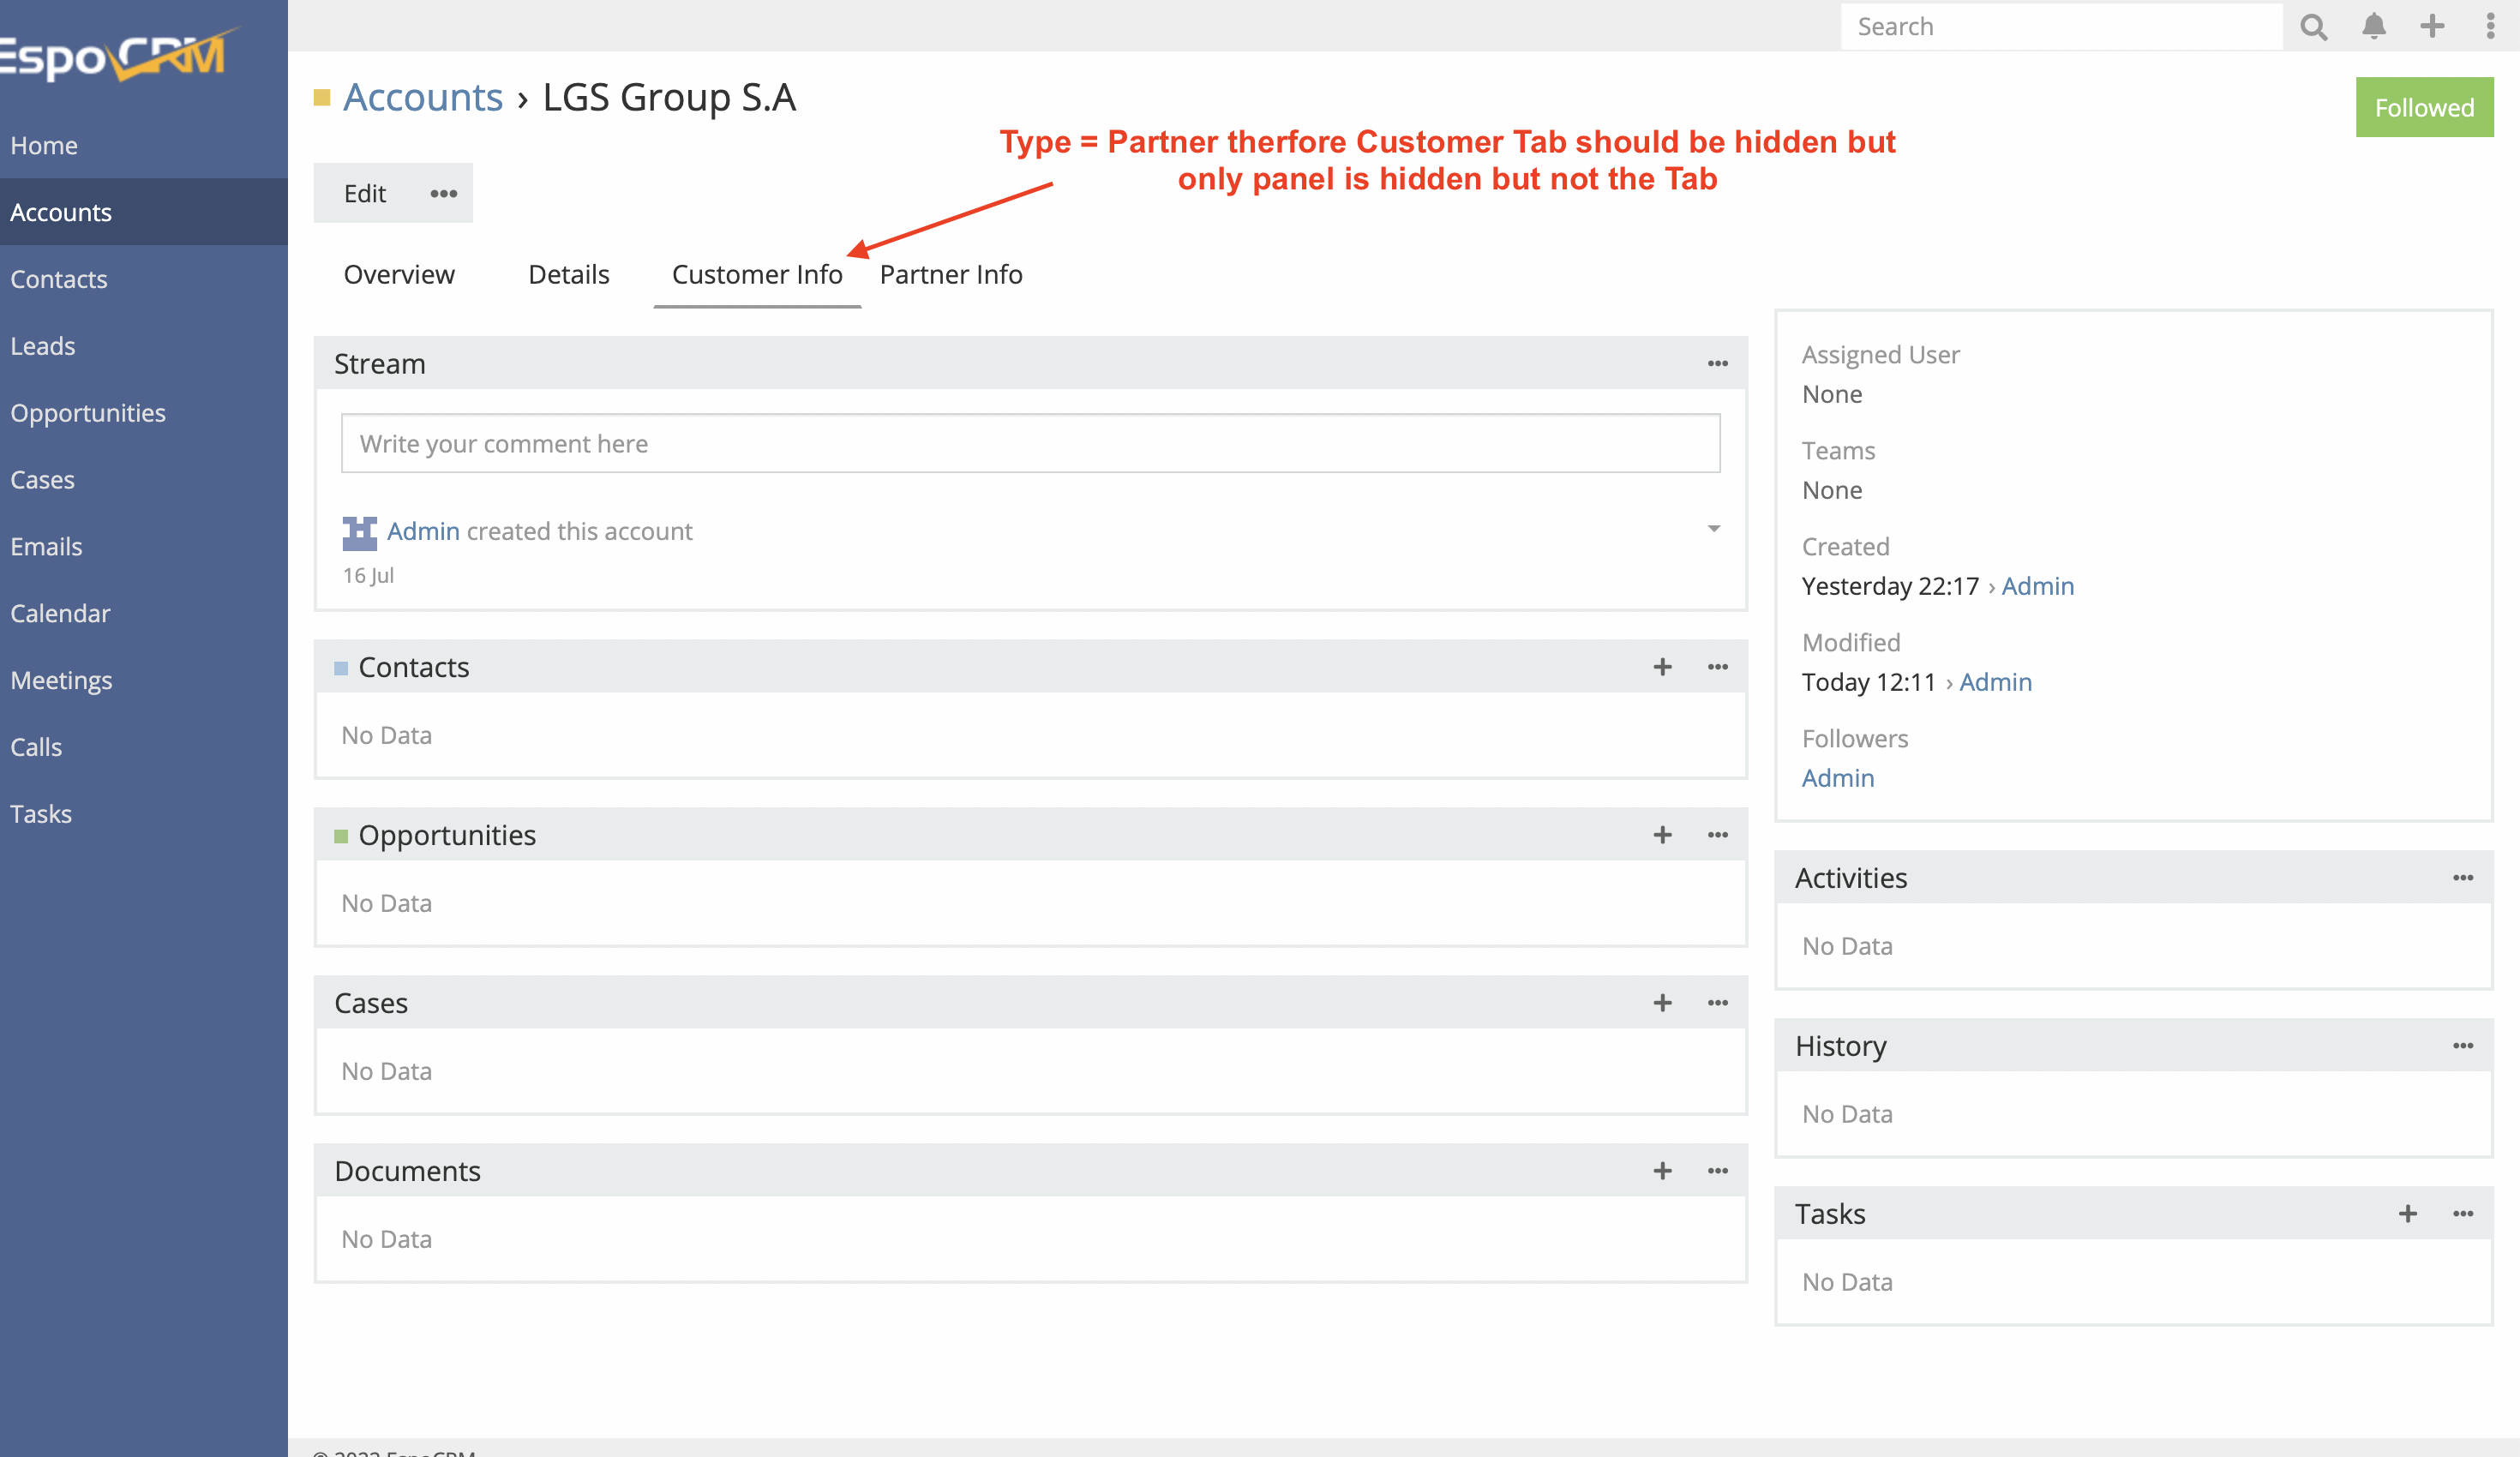Add a contact via the Contacts panel plus icon
2520x1457 pixels.
tap(1663, 667)
